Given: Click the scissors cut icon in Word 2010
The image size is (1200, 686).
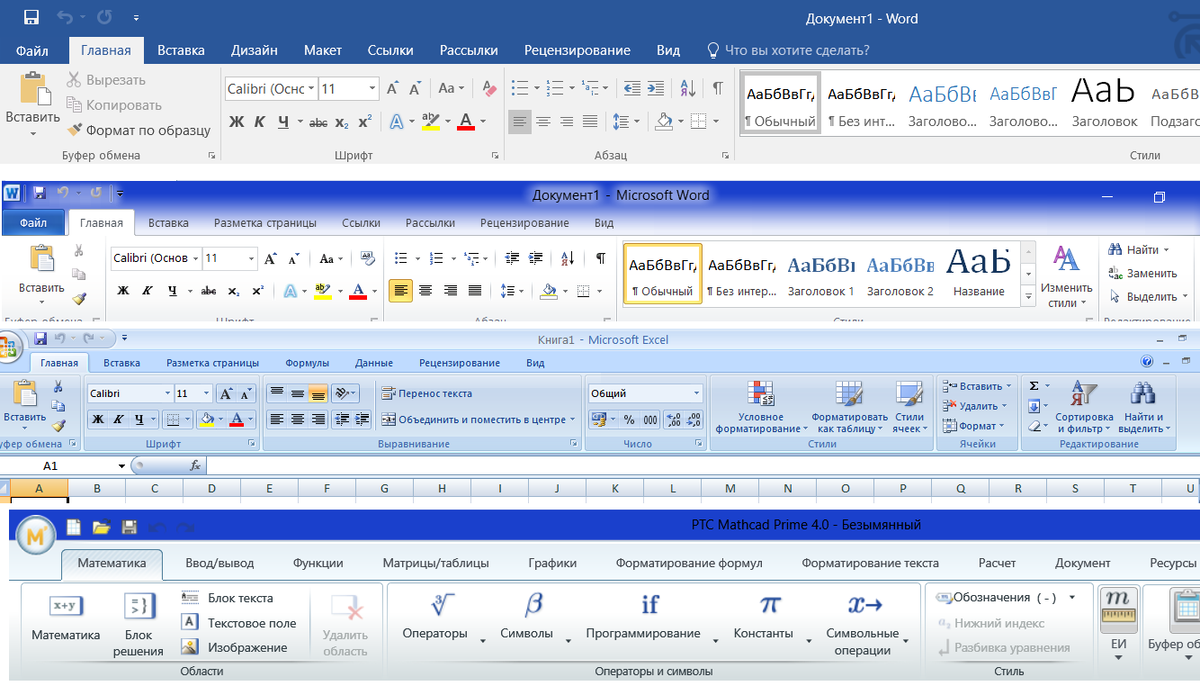Looking at the screenshot, I should tap(78, 251).
